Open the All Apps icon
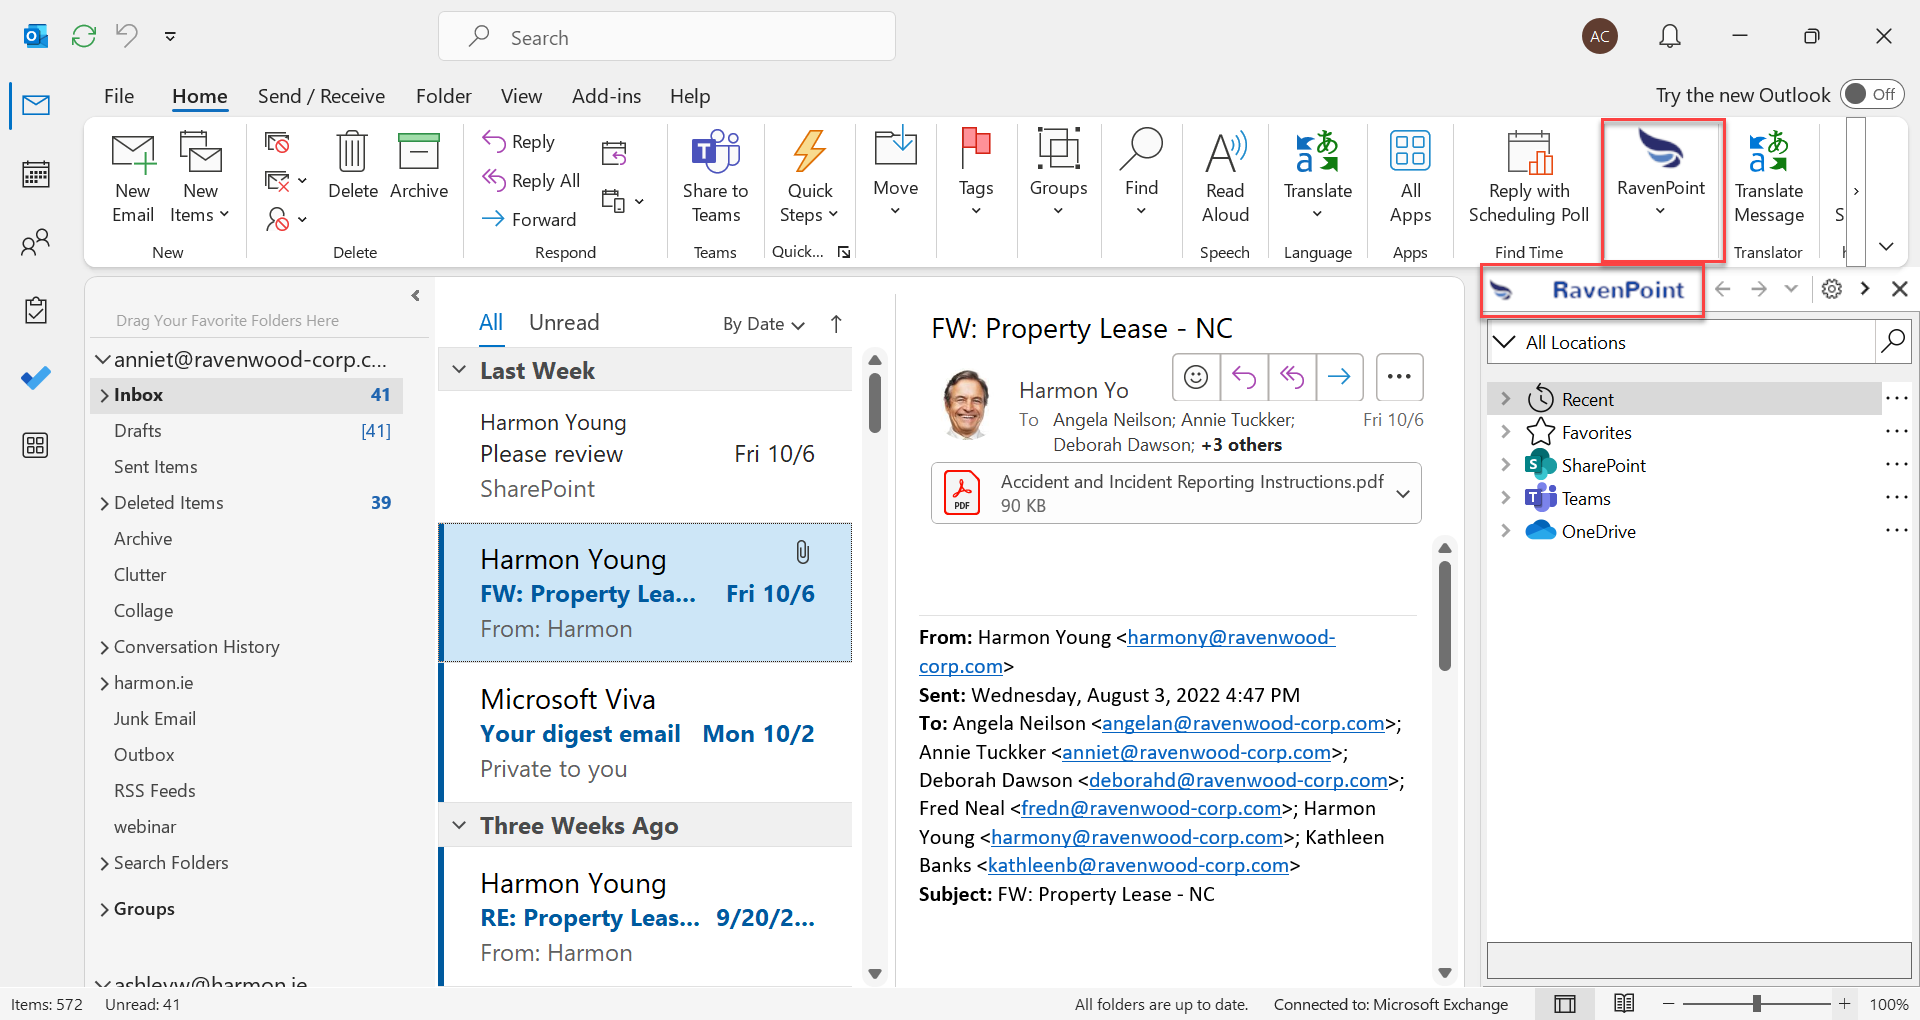 (1410, 151)
